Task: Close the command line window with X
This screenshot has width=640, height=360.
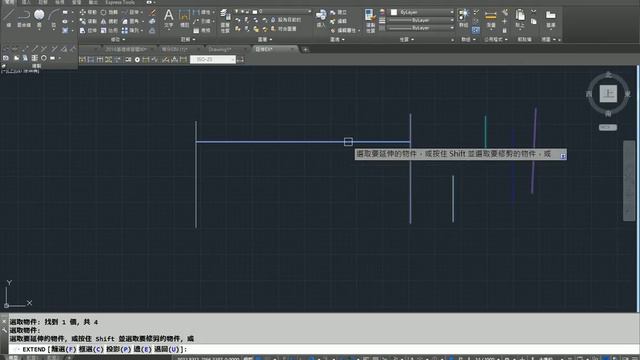Action: [x=4, y=321]
